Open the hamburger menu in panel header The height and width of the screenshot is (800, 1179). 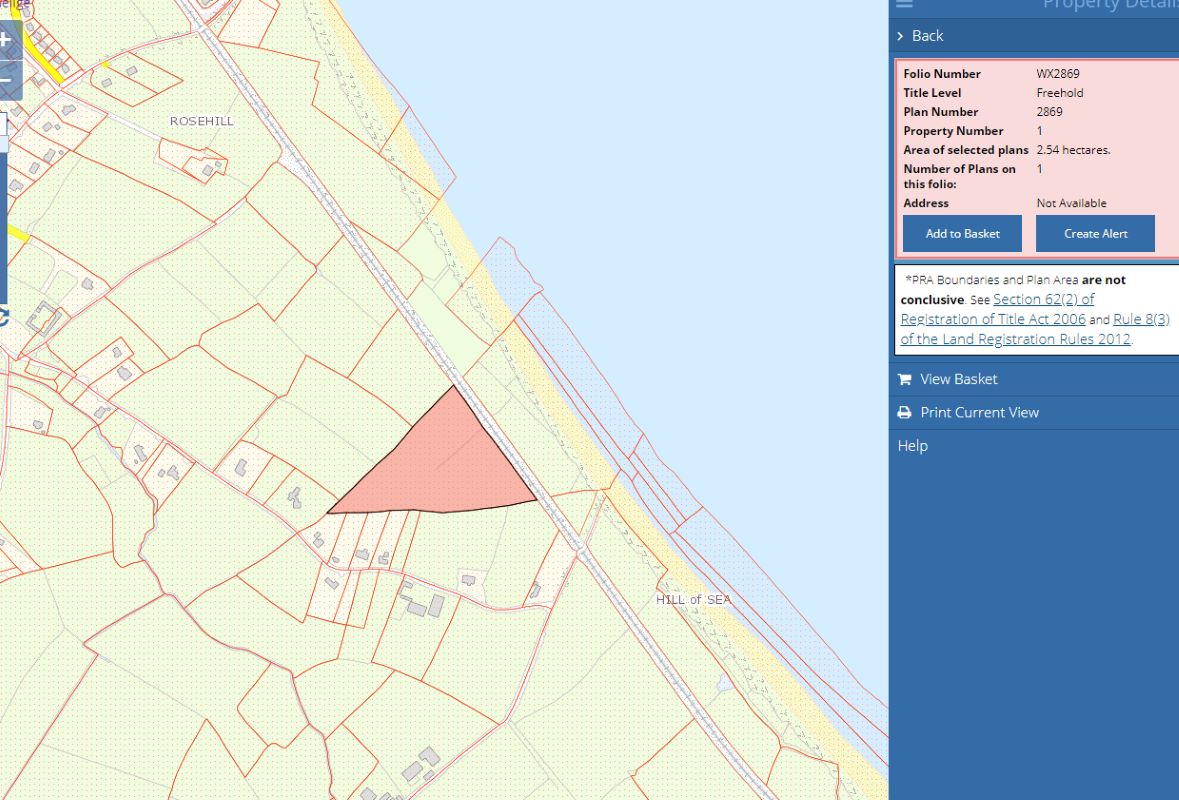(x=904, y=4)
